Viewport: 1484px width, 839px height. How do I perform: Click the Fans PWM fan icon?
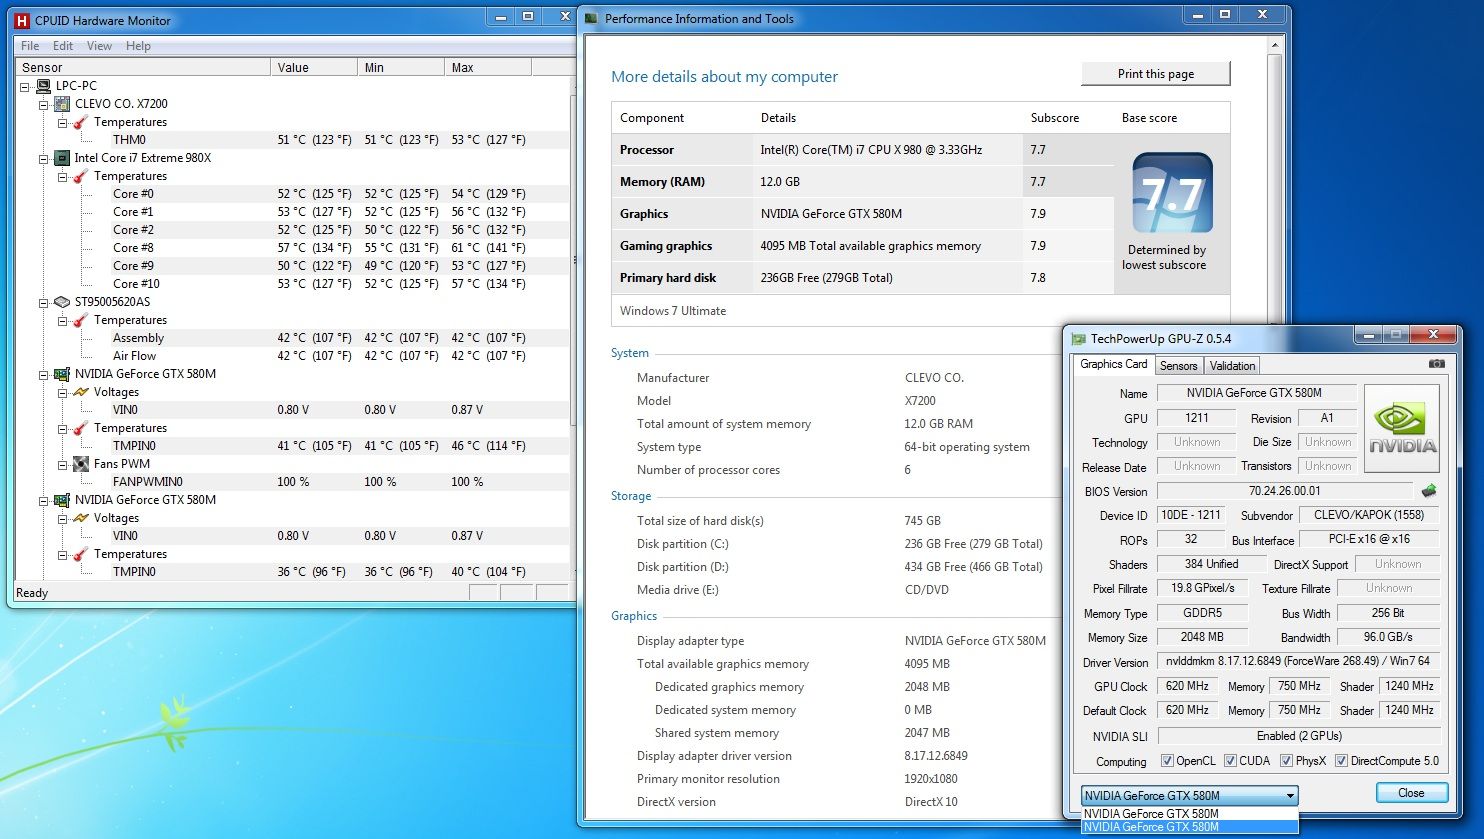(81, 464)
